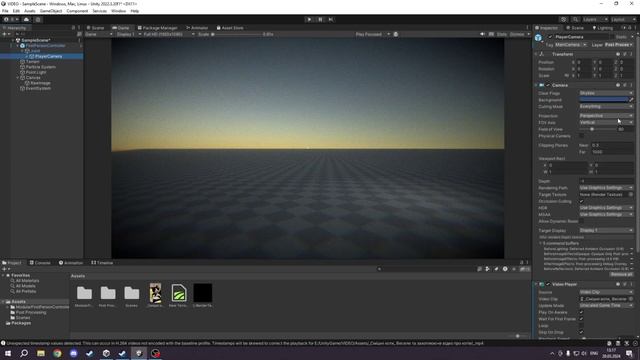Open the Window menu
640x360 pixels.
click(119, 11)
